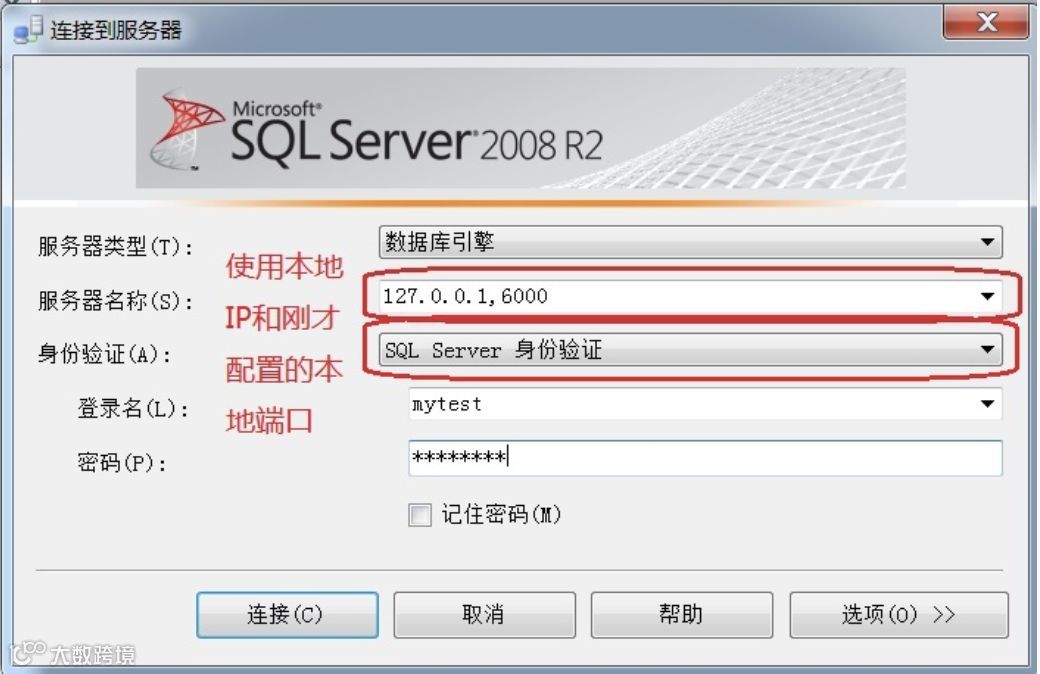1040x674 pixels.
Task: Click the server name field 127.0.0.1,6000
Action: click(690, 296)
